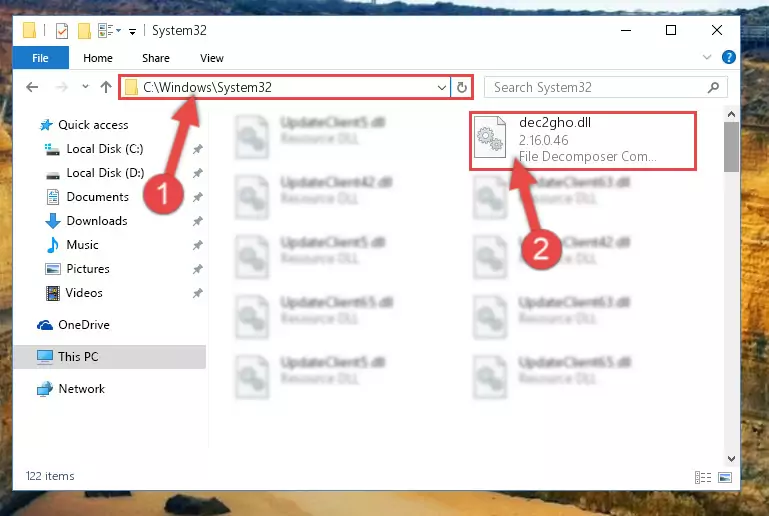This screenshot has width=769, height=516.
Task: Open the recent locations dropdown arrow
Action: 85,87
